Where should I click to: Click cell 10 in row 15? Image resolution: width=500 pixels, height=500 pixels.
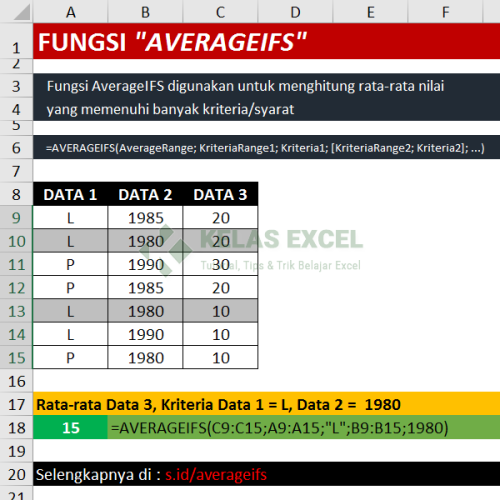click(x=220, y=357)
